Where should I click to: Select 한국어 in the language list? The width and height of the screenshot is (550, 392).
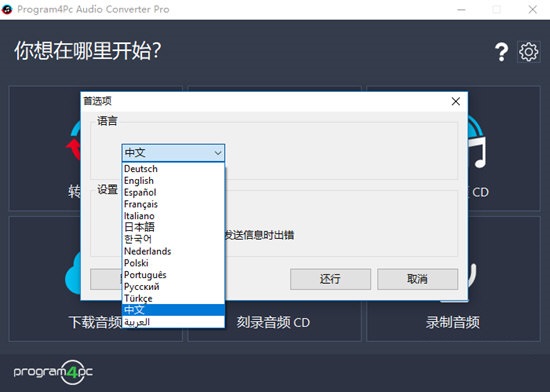[x=173, y=239]
